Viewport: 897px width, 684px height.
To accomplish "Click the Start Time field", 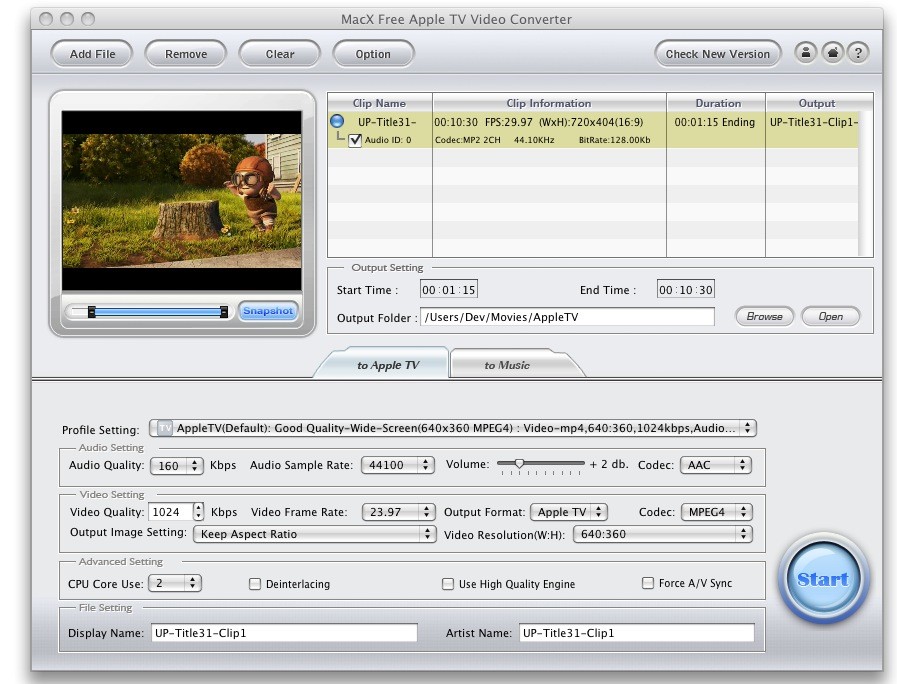I will coord(448,289).
